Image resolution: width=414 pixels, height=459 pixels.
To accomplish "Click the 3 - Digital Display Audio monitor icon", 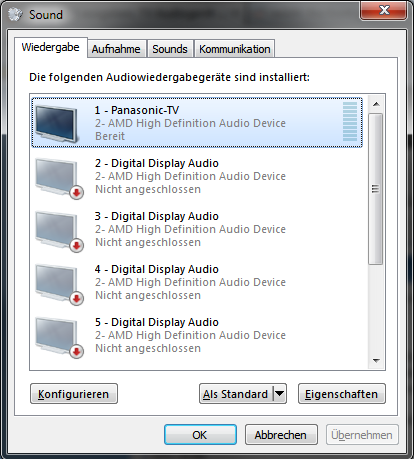I will [x=59, y=231].
